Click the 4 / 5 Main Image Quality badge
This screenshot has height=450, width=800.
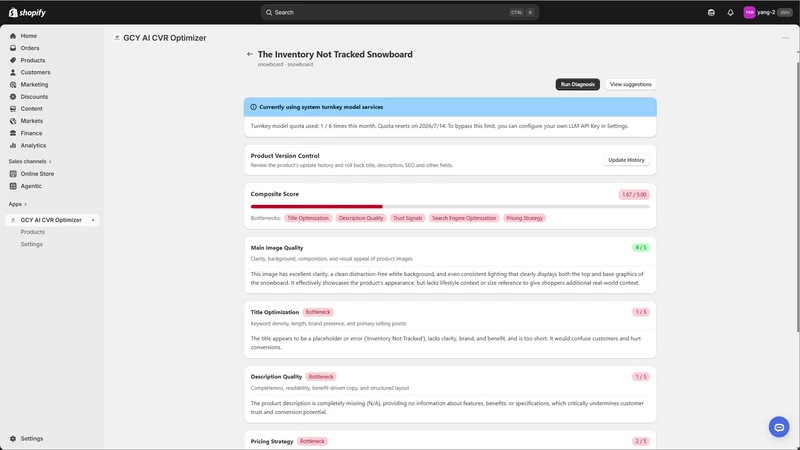(x=641, y=248)
